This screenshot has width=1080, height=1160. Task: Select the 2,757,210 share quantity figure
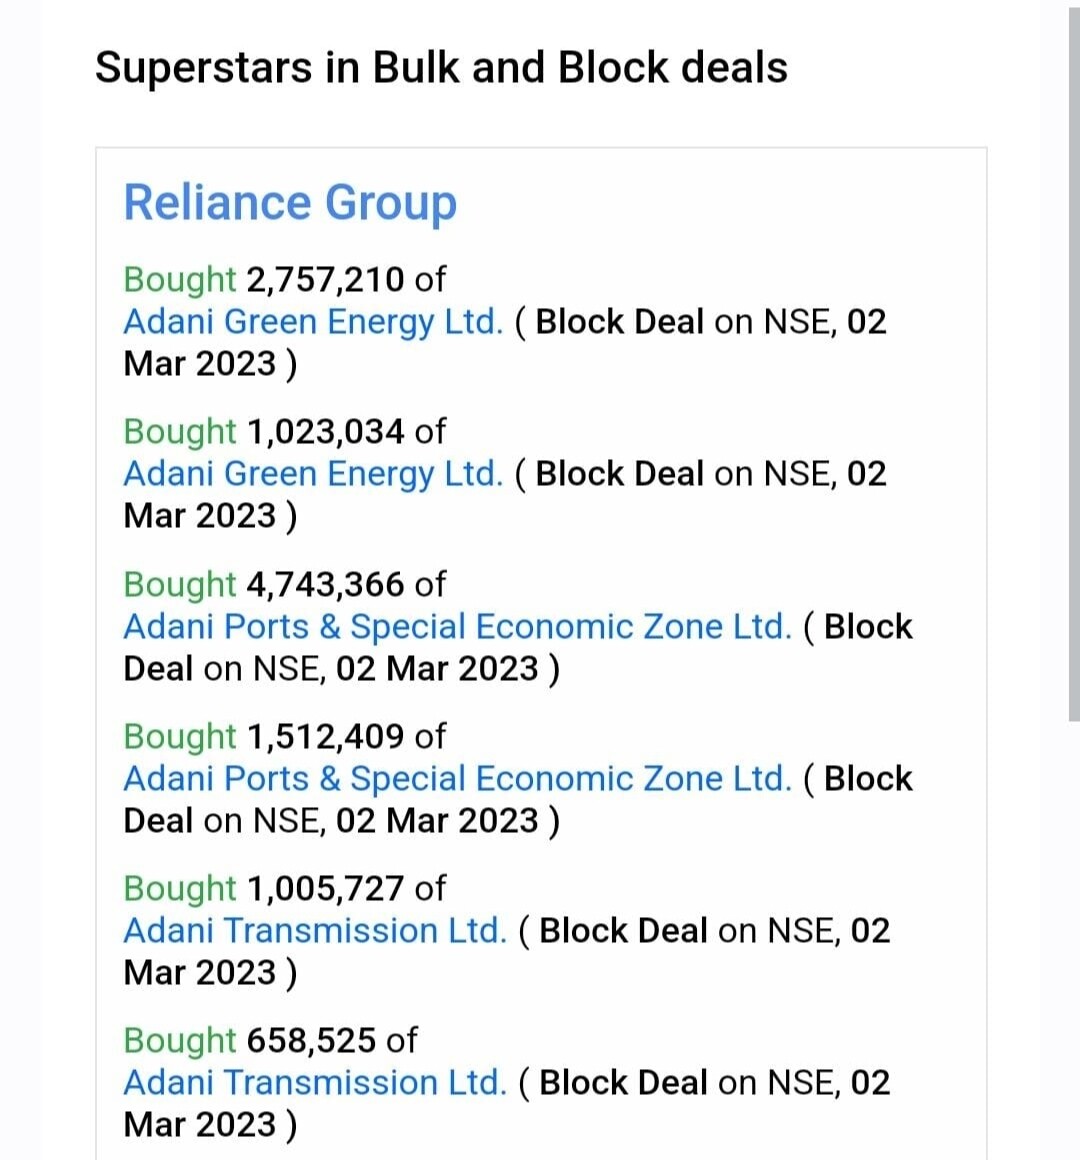[325, 280]
